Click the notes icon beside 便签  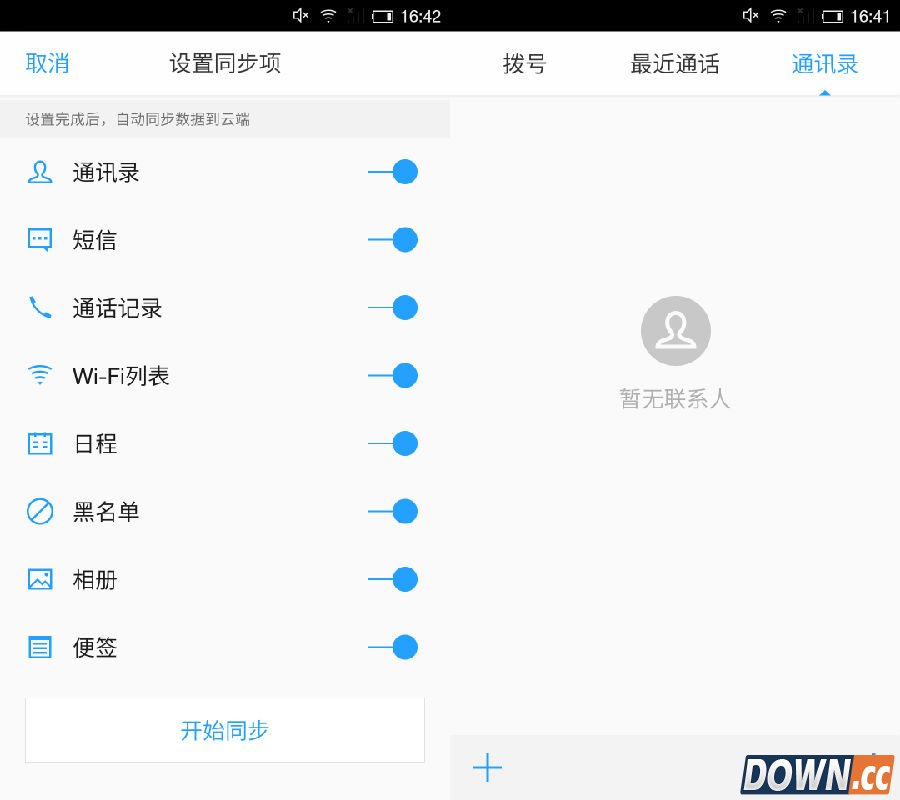click(x=39, y=648)
